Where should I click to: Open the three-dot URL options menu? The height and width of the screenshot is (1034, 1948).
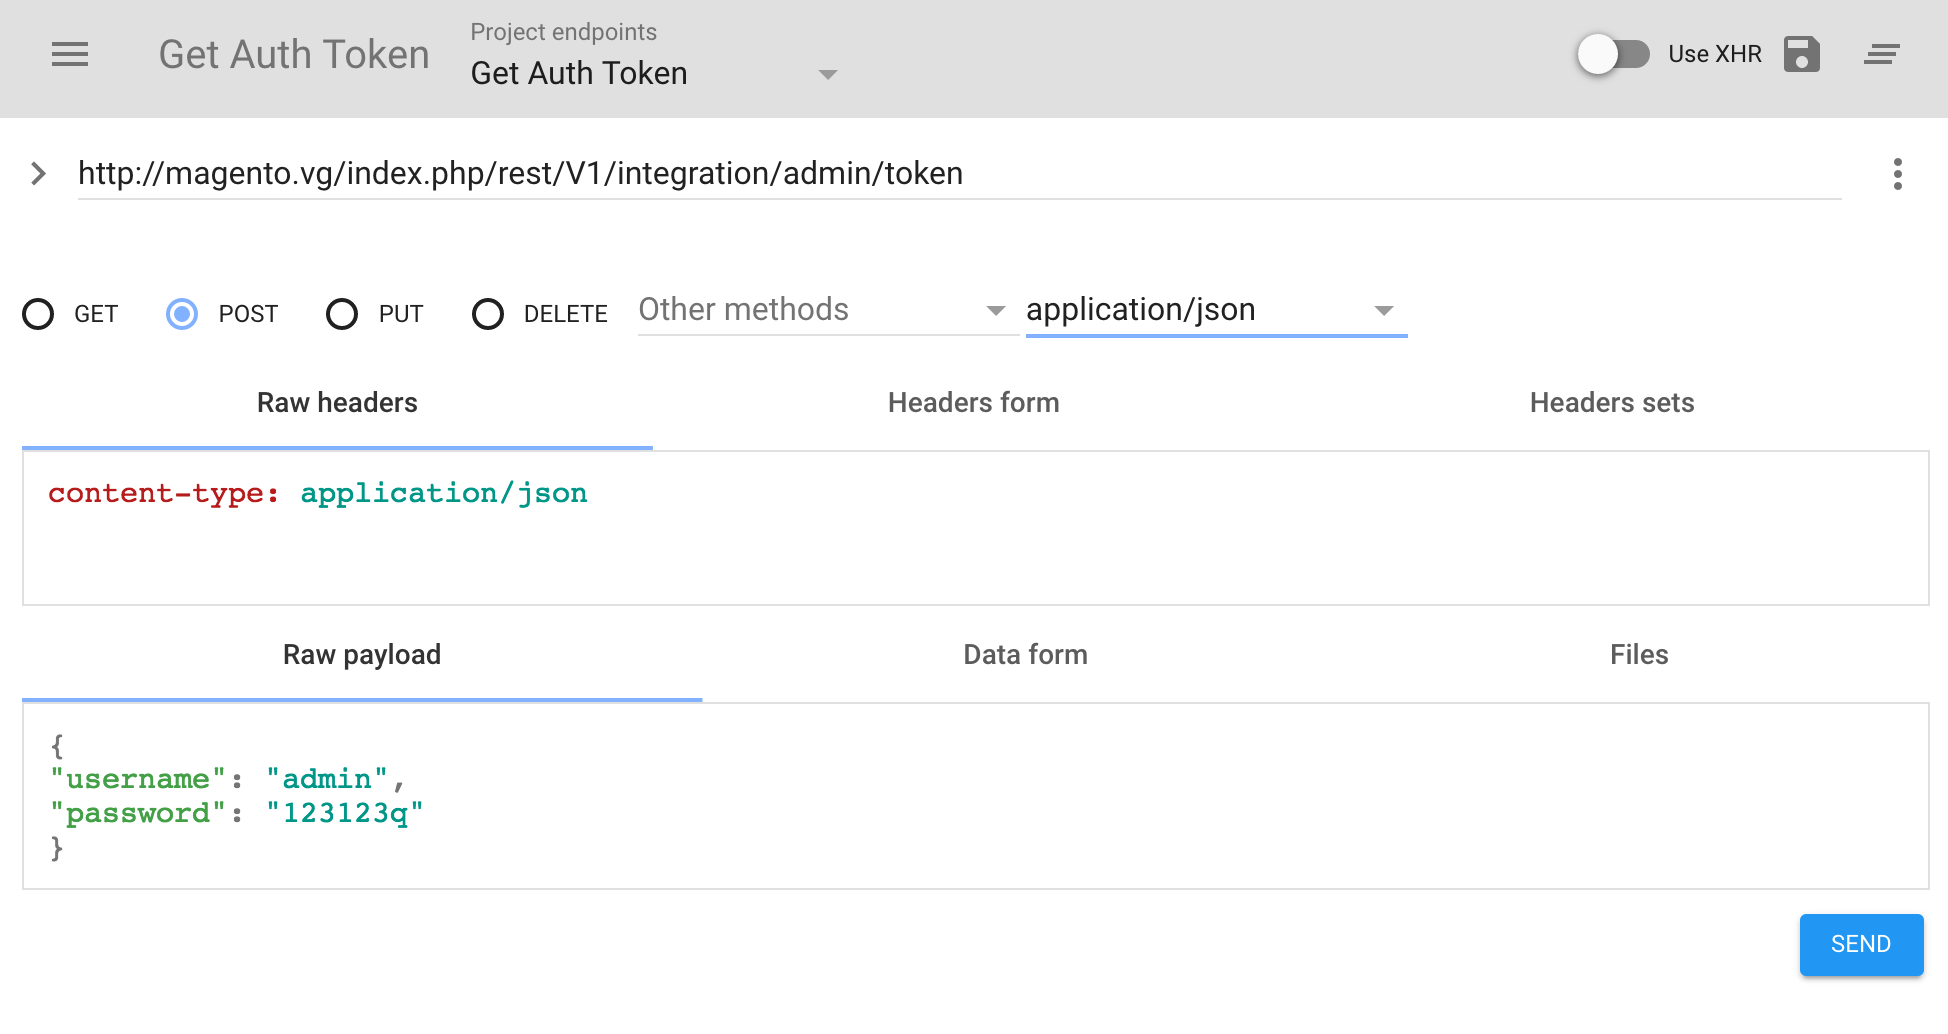click(1897, 174)
